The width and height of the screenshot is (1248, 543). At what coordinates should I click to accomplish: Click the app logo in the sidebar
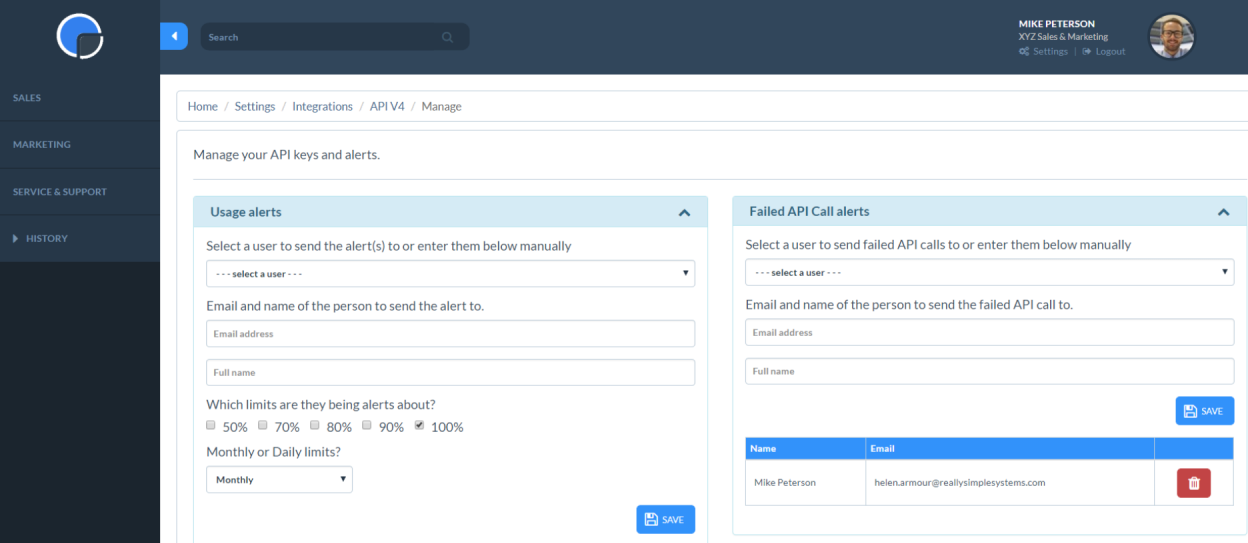[x=80, y=36]
